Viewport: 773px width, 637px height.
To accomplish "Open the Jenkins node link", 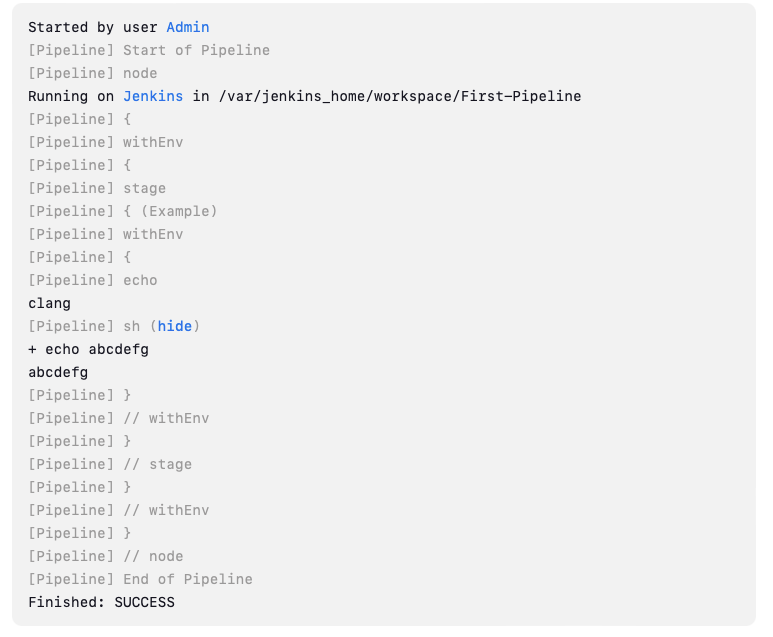I will coord(153,96).
